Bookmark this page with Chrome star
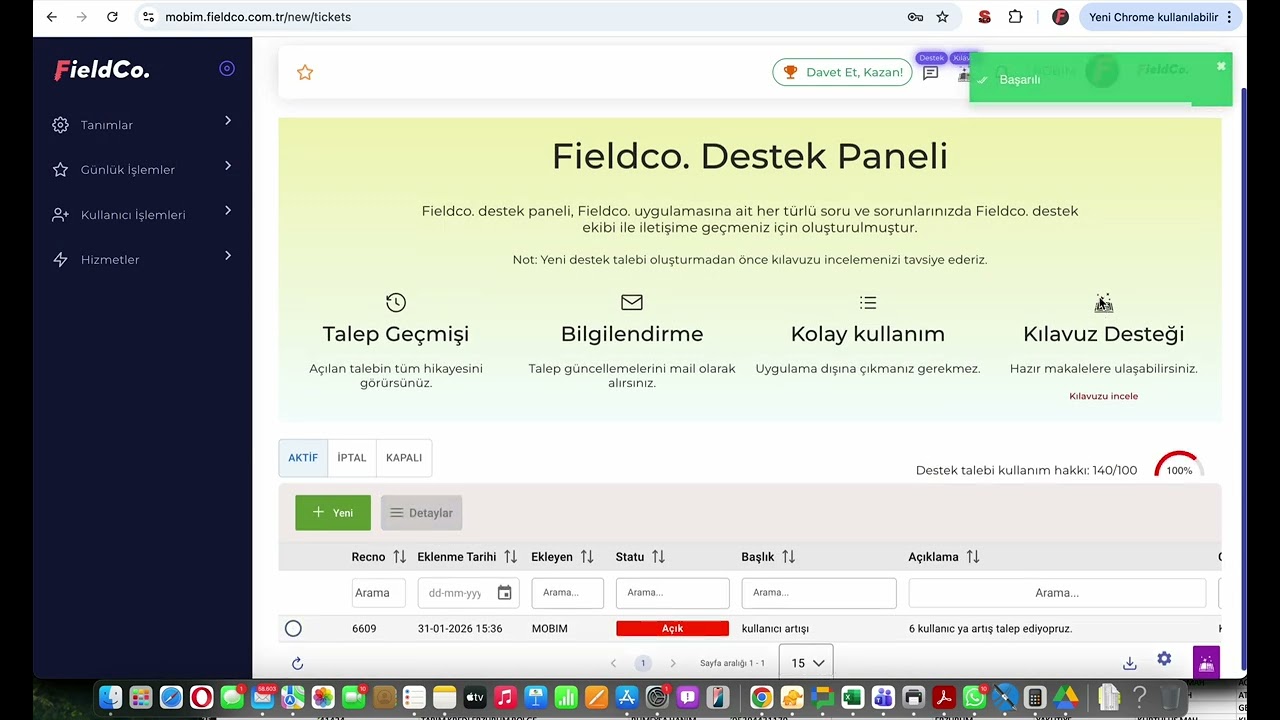 942,17
